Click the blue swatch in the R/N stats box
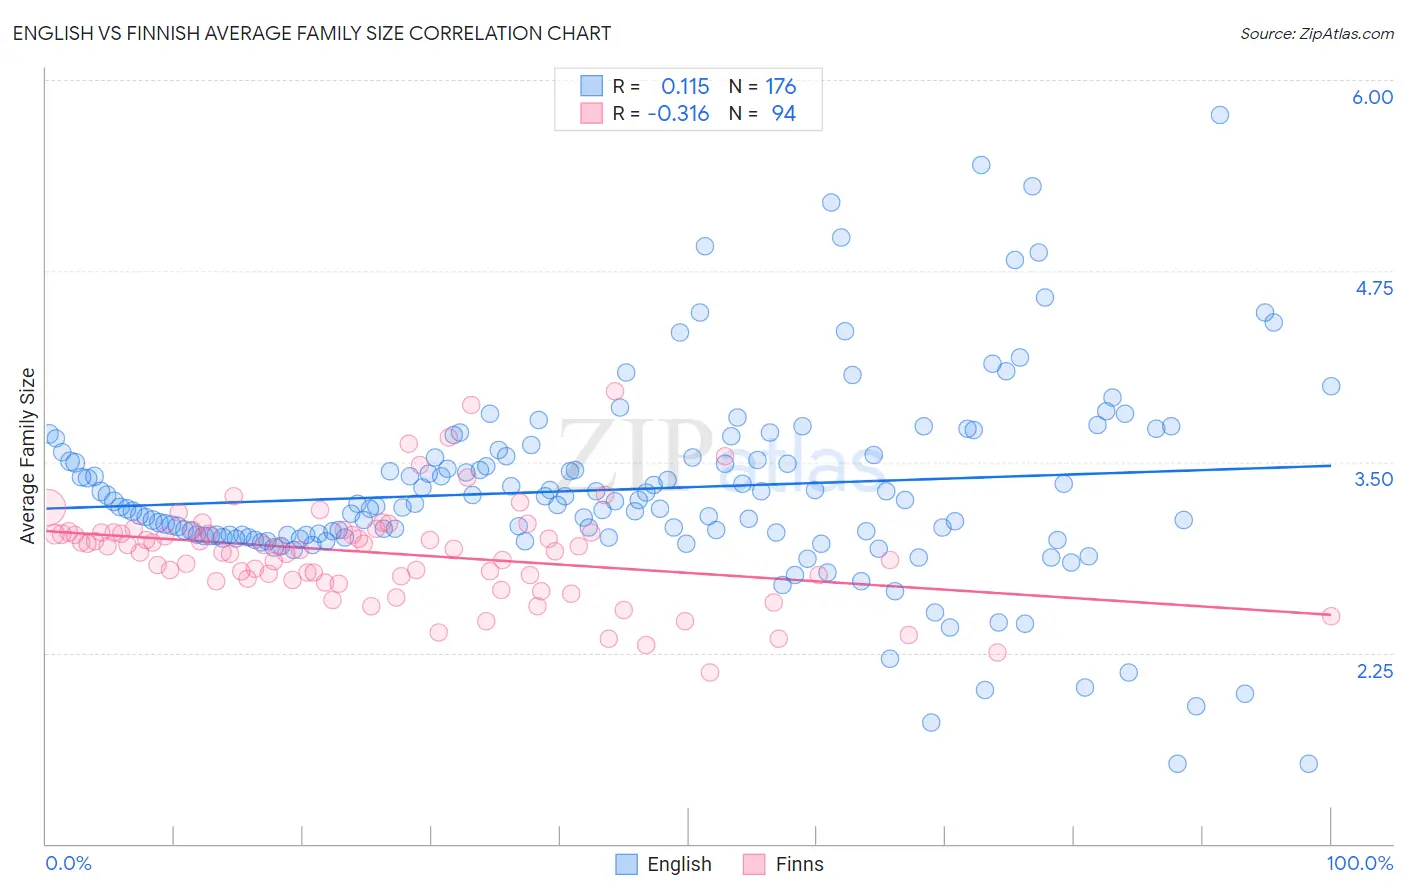Screen dimensions: 1406x892 (592, 86)
